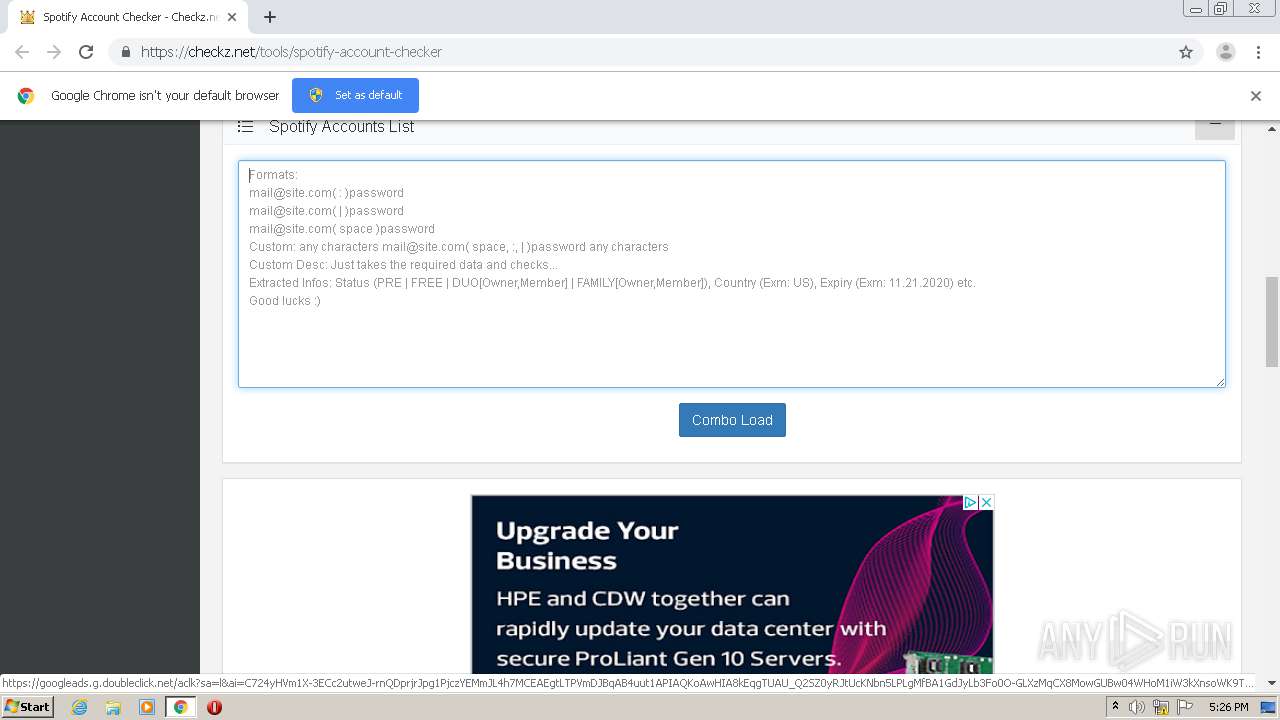Click the page vertical scrollbar thumb
The image size is (1280, 720).
pos(1272,321)
